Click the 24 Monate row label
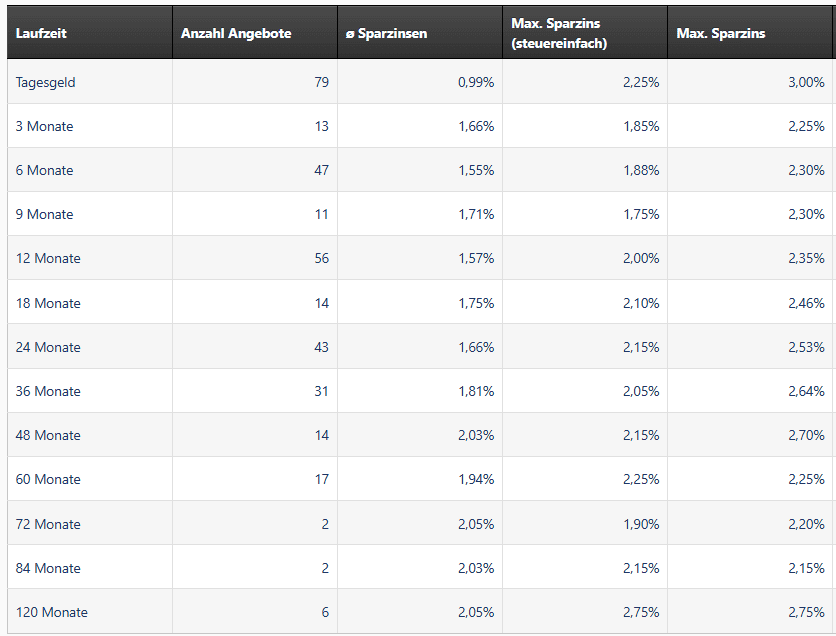The height and width of the screenshot is (636, 836). coord(48,347)
